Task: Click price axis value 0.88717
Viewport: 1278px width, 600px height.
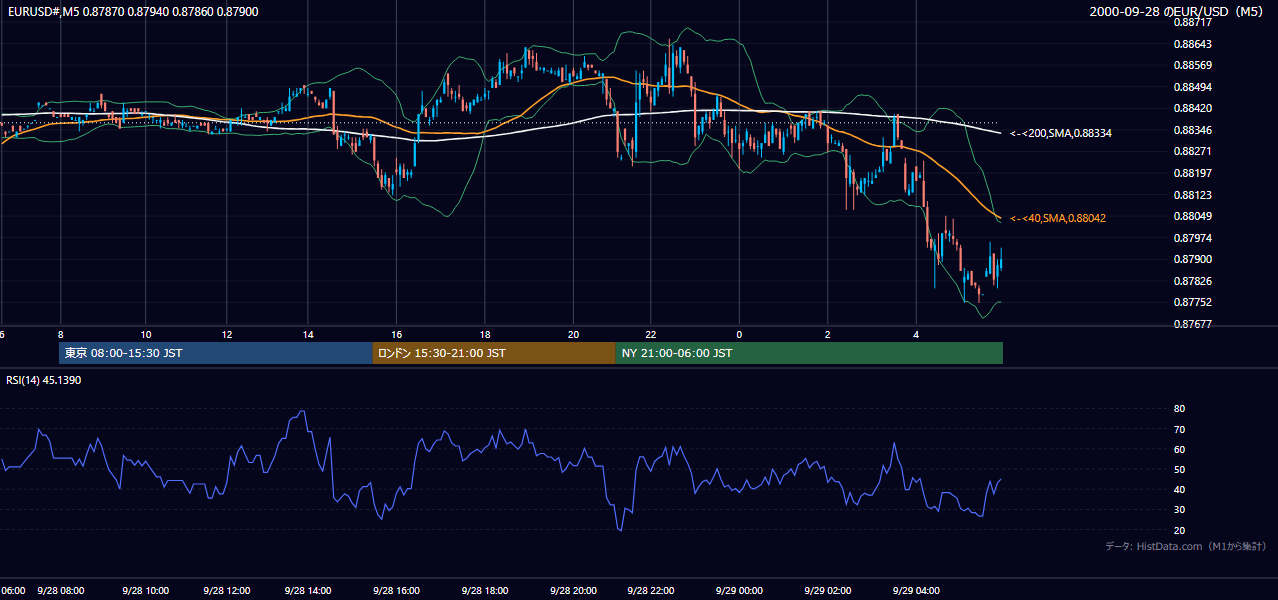Action: click(1192, 22)
